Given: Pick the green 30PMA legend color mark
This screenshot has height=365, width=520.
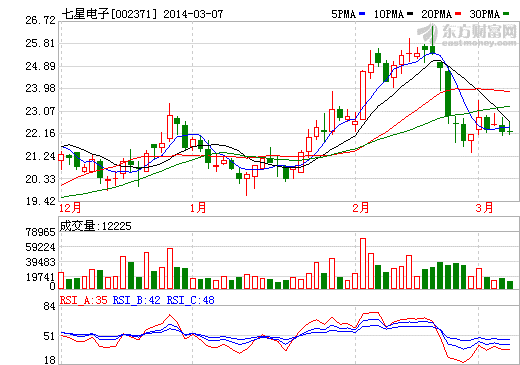Looking at the screenshot, I should 506,14.
